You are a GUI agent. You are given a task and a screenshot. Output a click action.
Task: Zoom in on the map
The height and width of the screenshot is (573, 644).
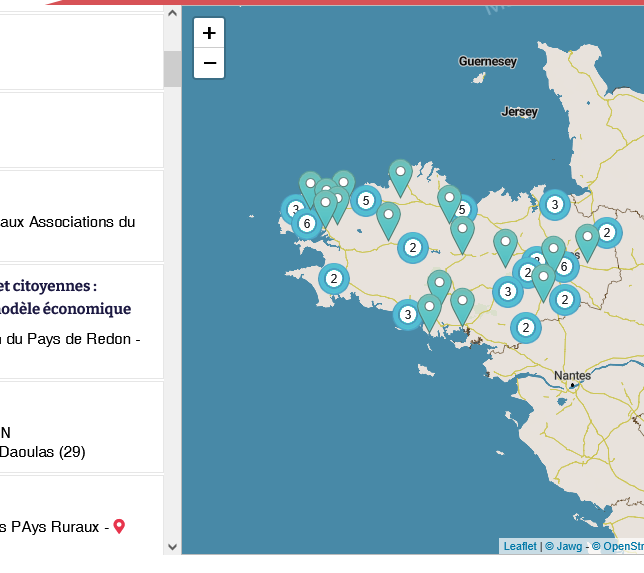point(209,33)
